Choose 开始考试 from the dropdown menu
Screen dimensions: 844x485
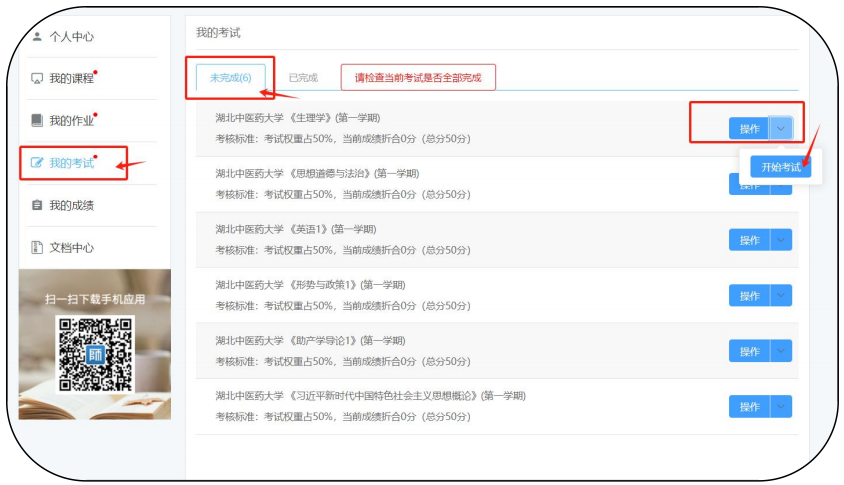[781, 167]
